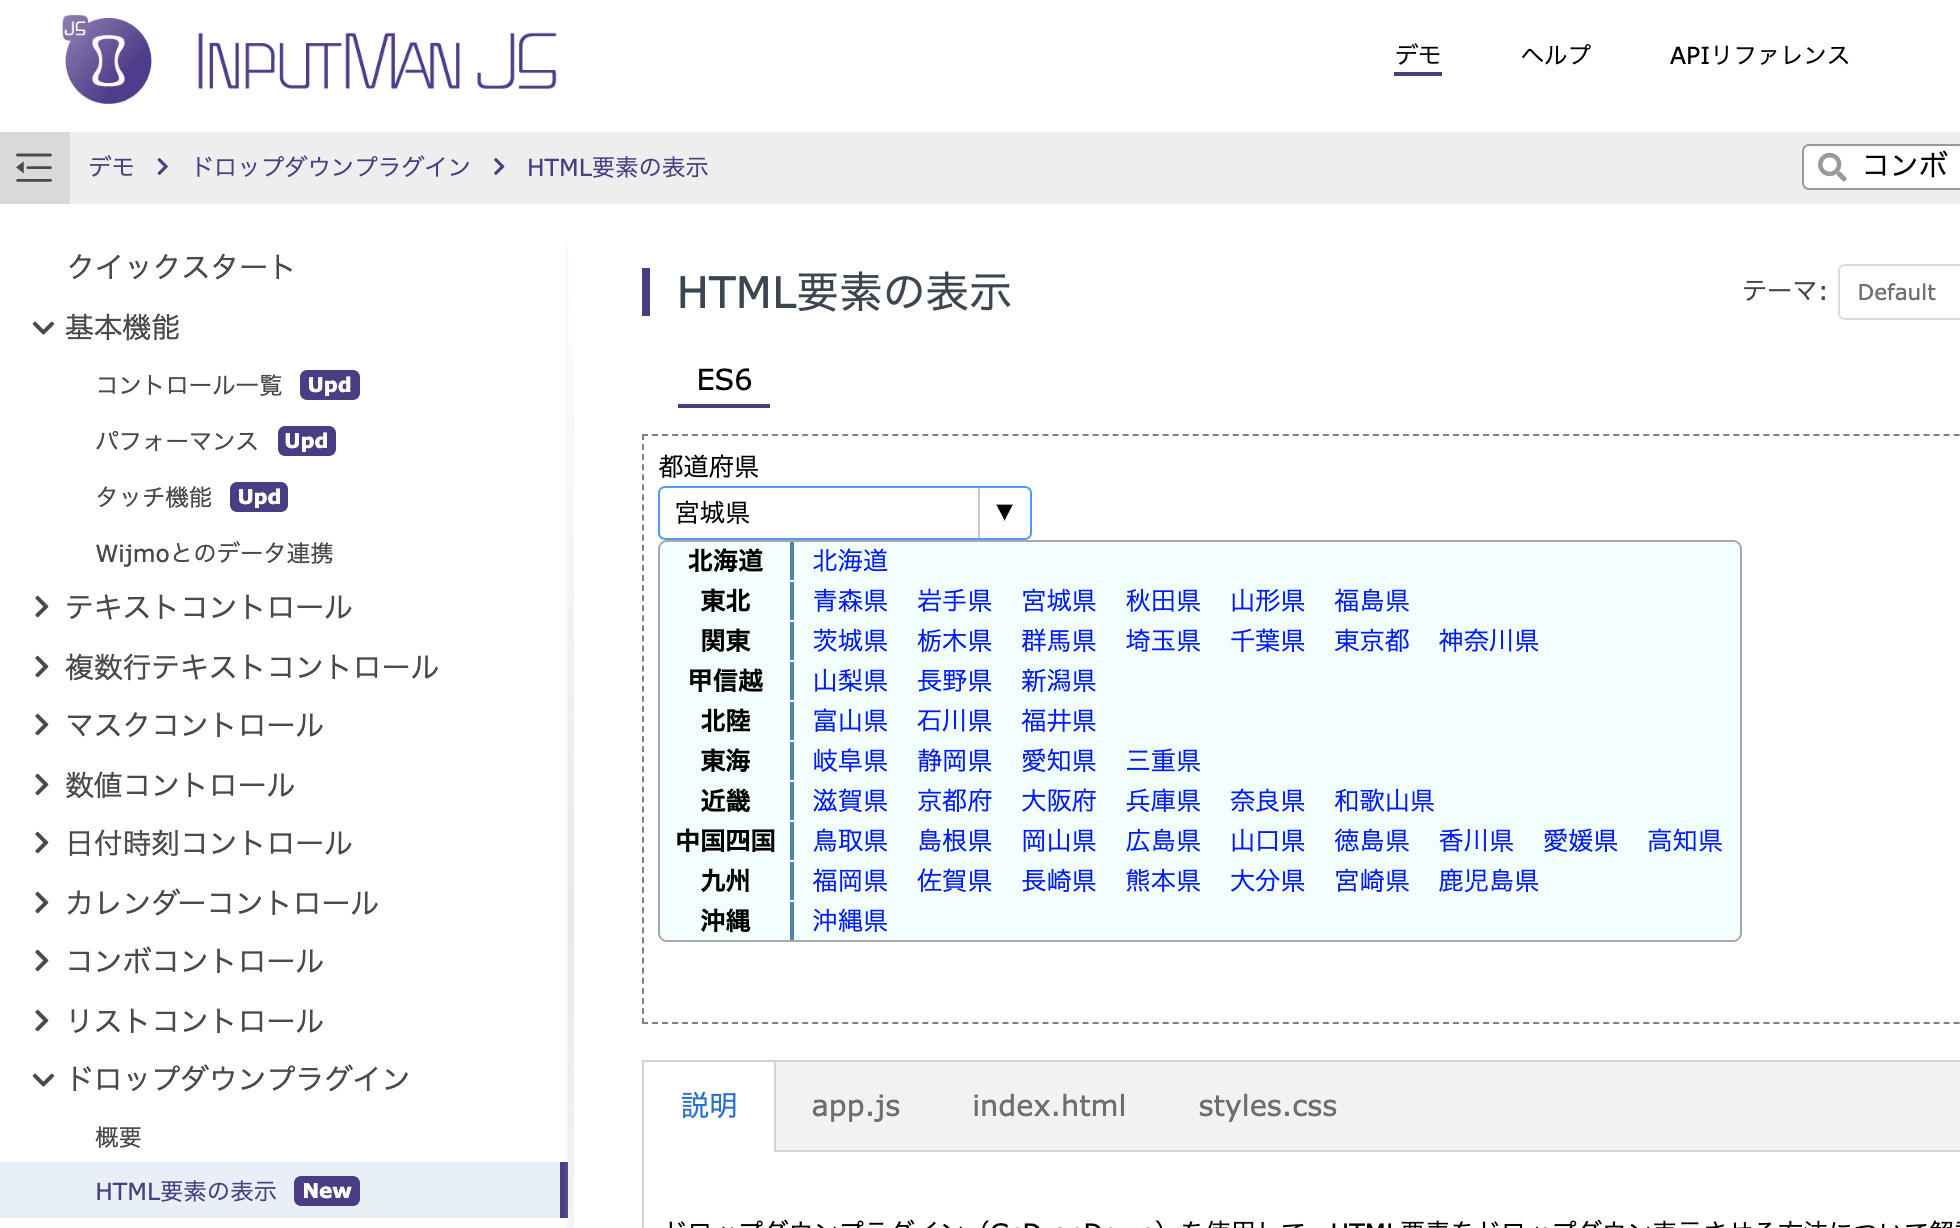This screenshot has width=1960, height=1228.
Task: Select 愛知県 from the dropdown
Action: (x=1059, y=761)
